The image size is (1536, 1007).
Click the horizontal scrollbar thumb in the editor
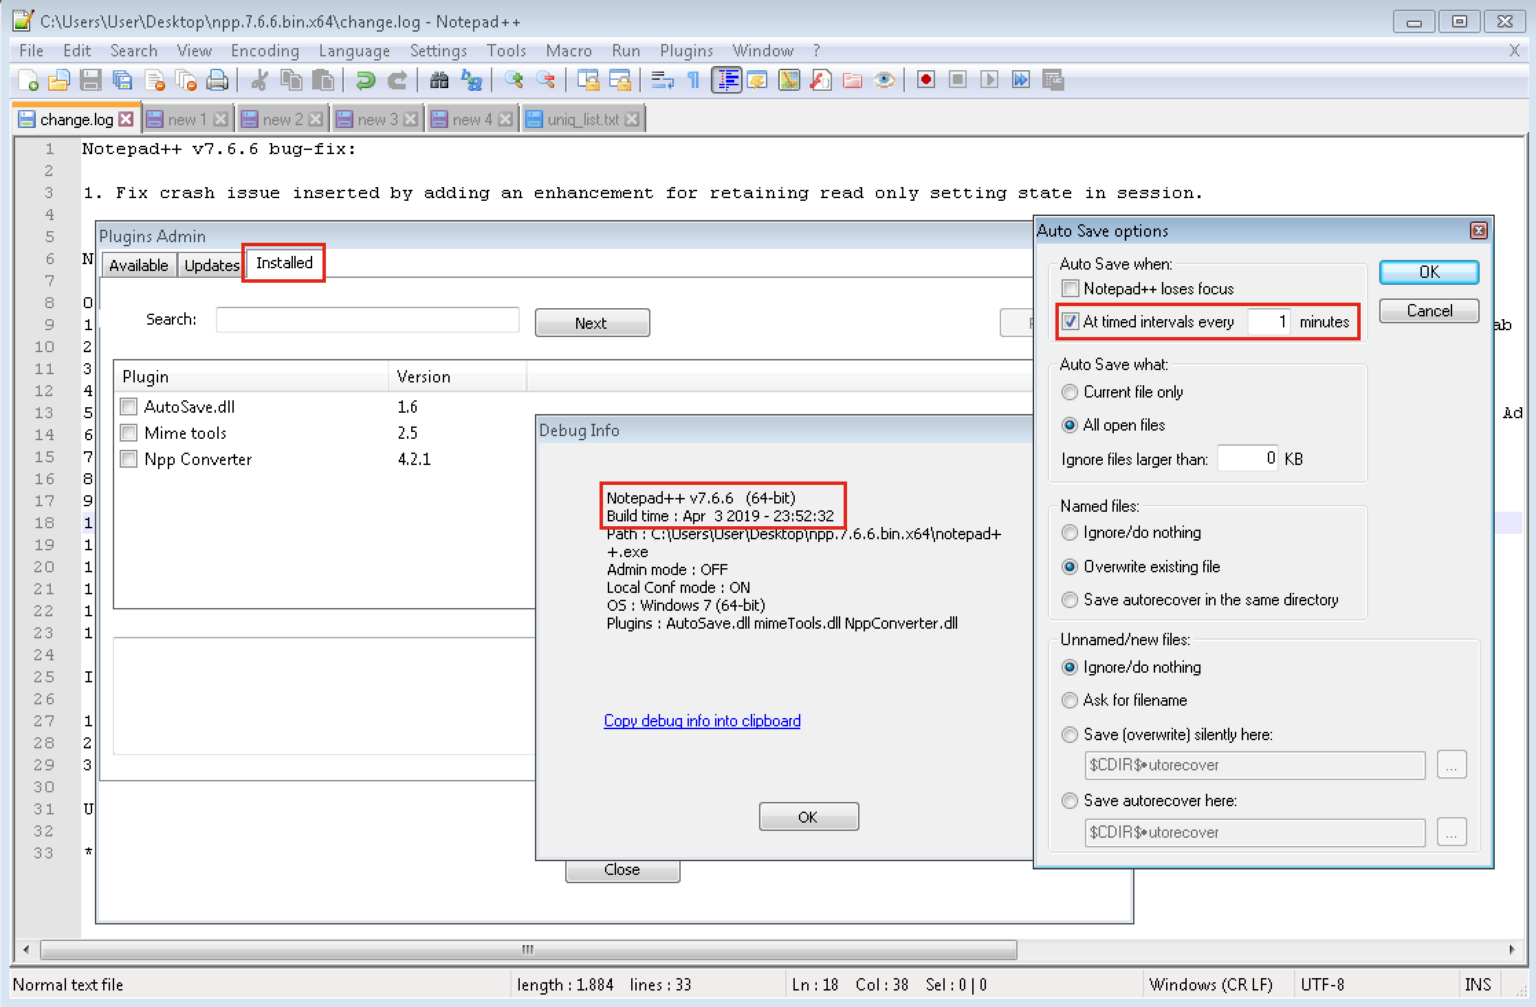(x=528, y=949)
